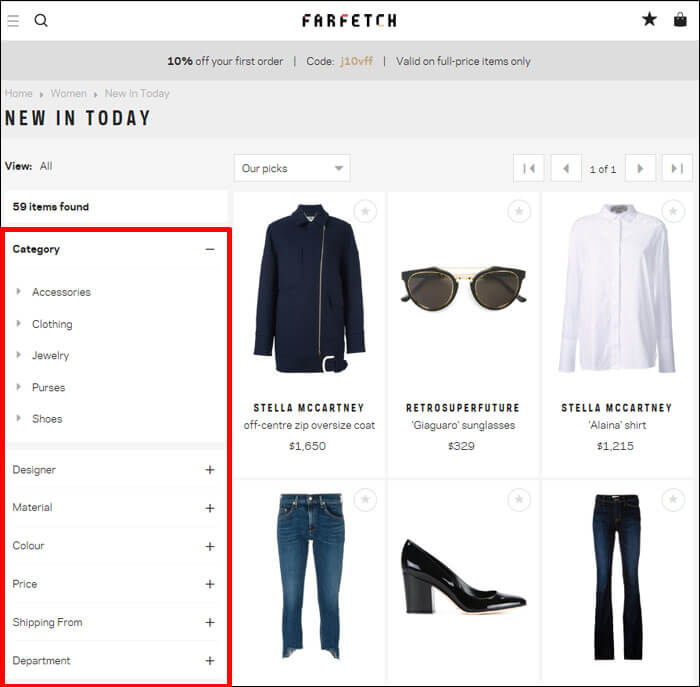The height and width of the screenshot is (687, 700).
Task: Open the Our picks sort dropdown
Action: (x=292, y=168)
